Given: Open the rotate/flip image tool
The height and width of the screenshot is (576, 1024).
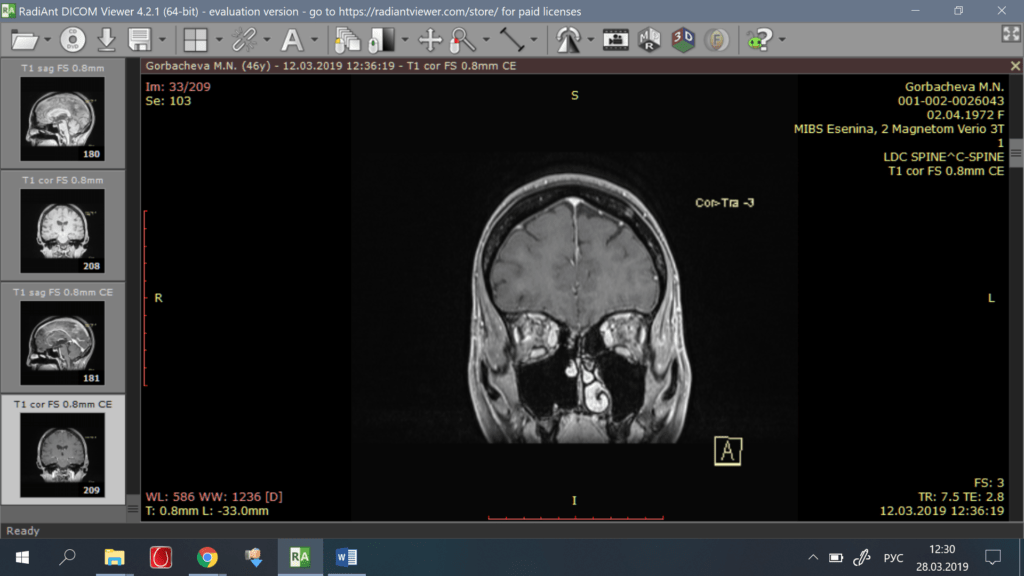Looking at the screenshot, I should point(568,40).
